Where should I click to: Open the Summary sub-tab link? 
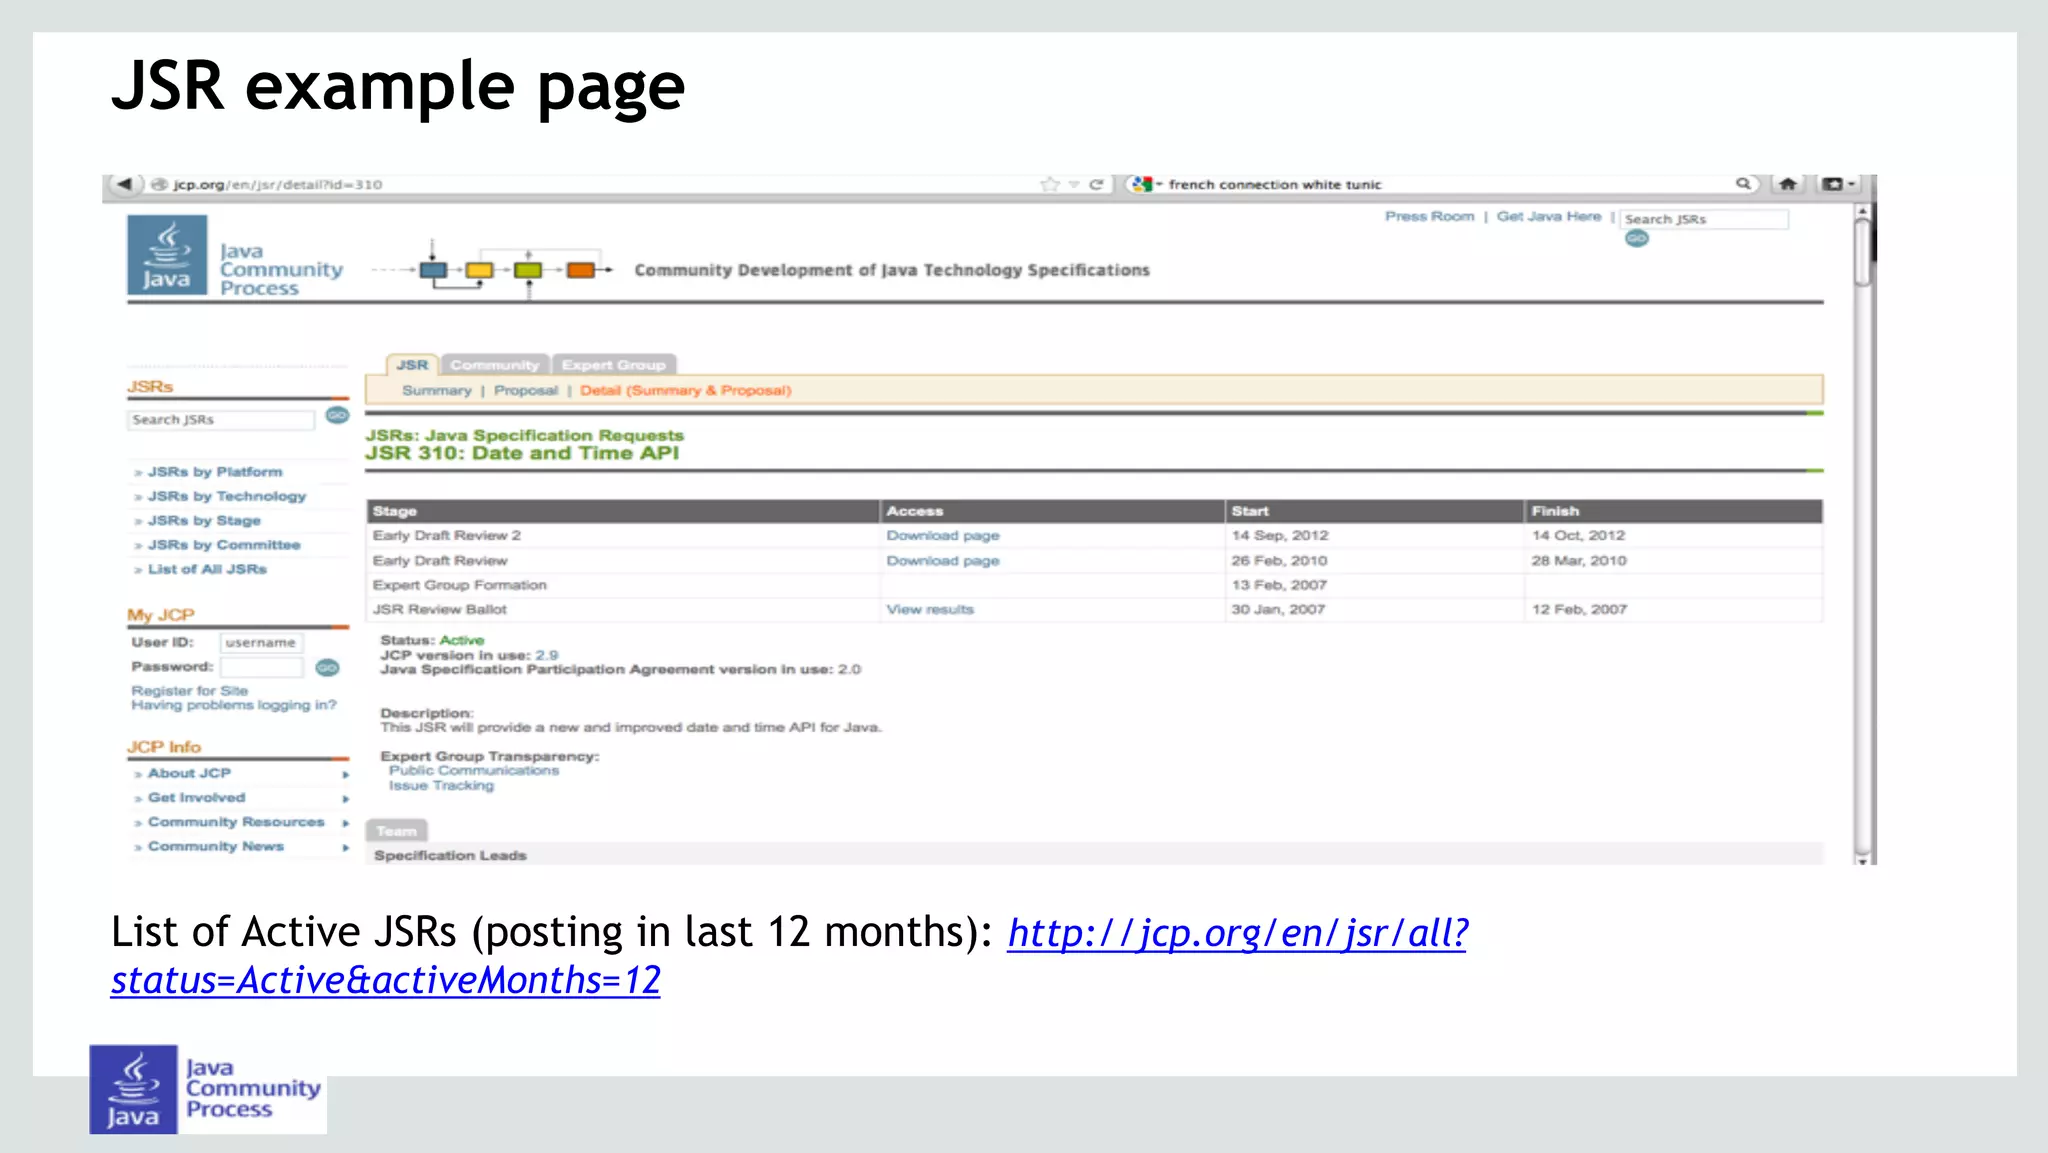point(436,390)
